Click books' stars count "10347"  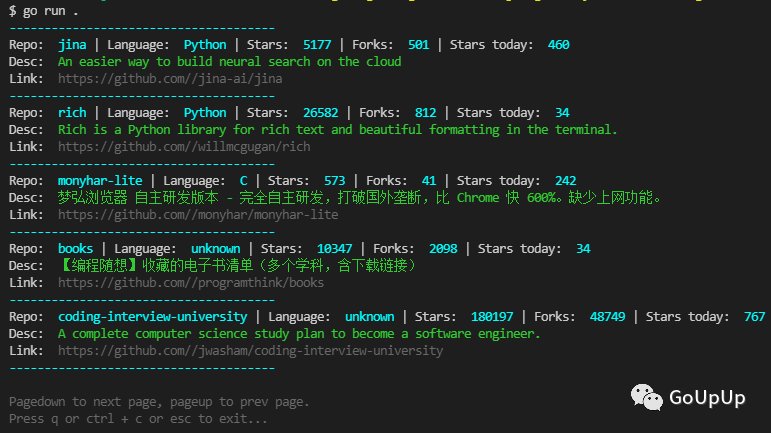335,249
